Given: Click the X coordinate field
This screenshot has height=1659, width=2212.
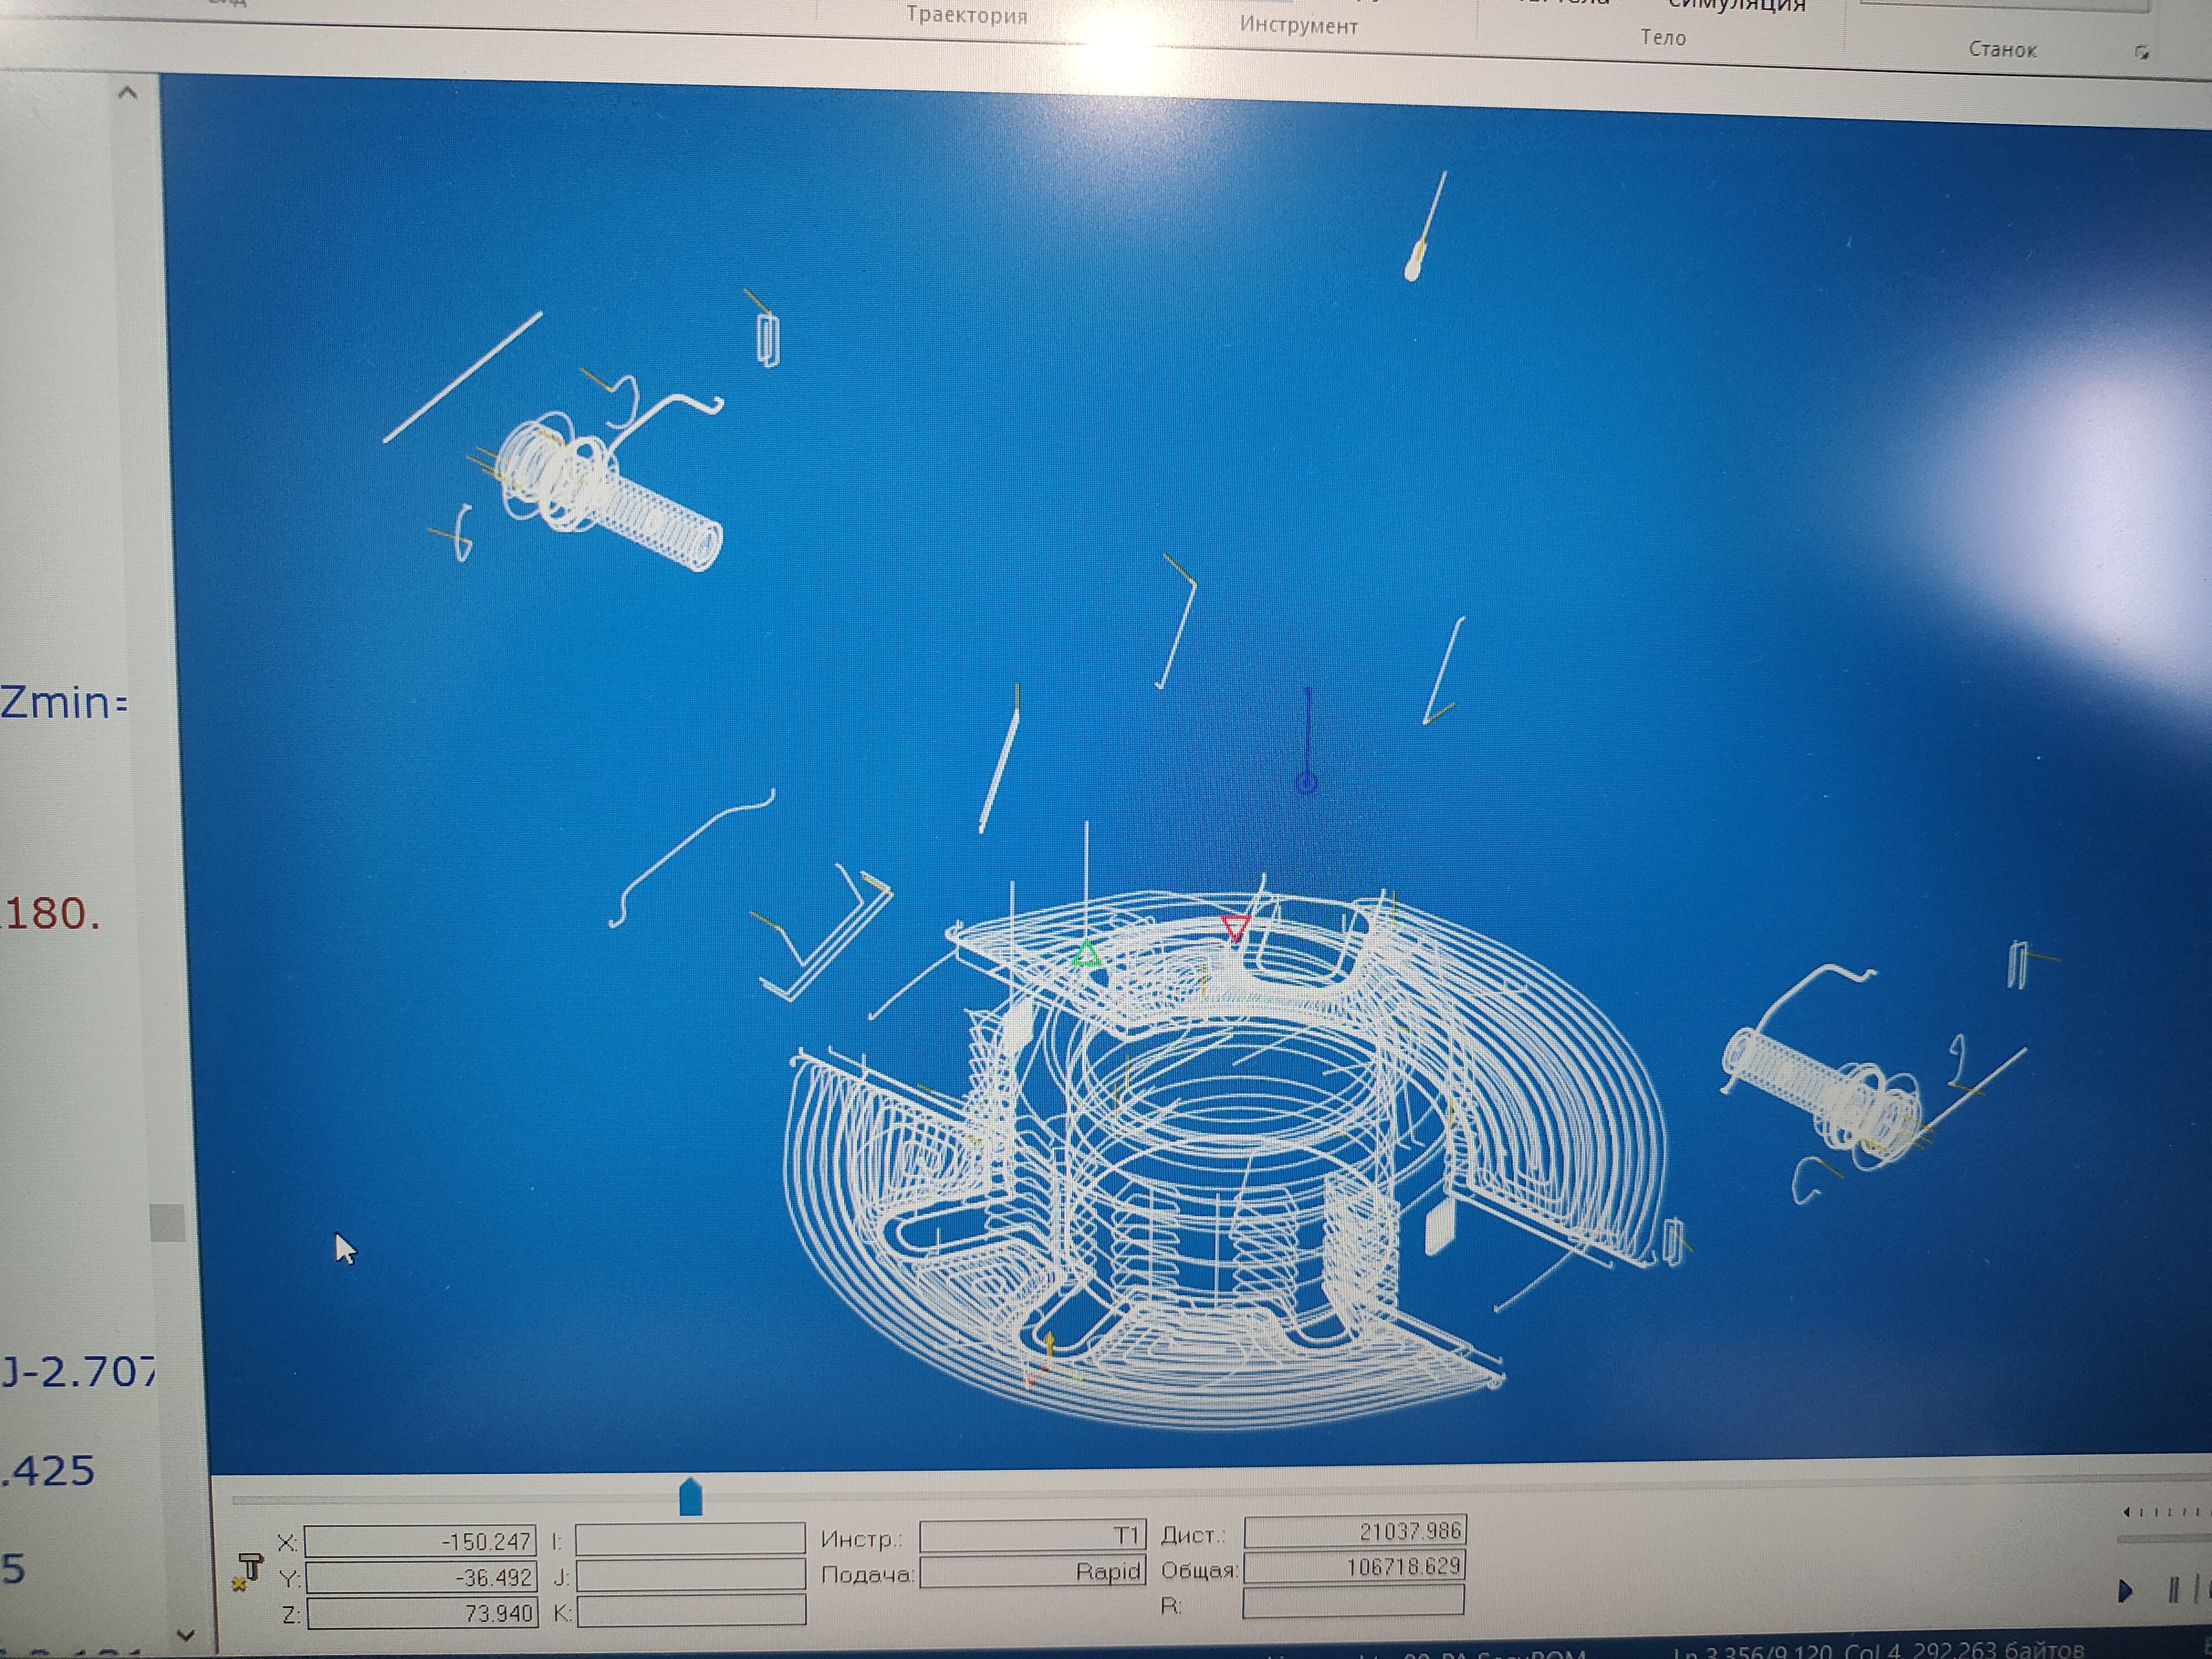Looking at the screenshot, I should [x=420, y=1541].
